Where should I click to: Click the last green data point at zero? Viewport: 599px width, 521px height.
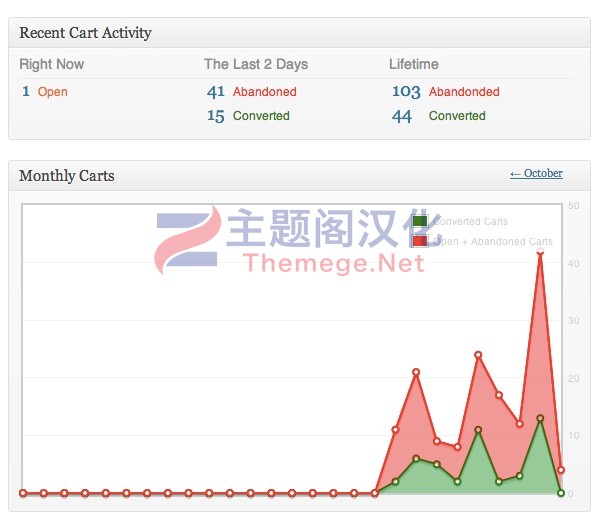click(561, 493)
